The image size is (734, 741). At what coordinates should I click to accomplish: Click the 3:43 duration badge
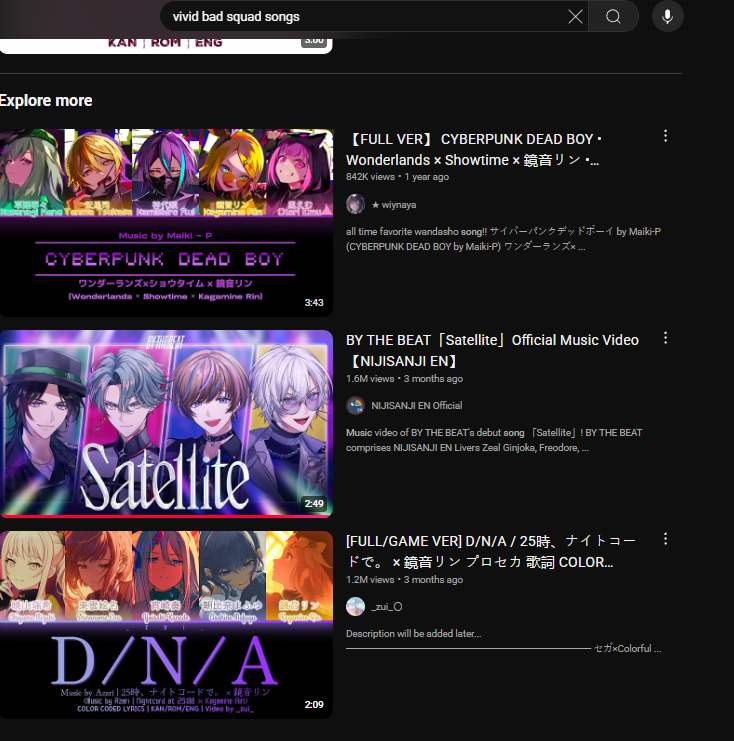point(314,302)
